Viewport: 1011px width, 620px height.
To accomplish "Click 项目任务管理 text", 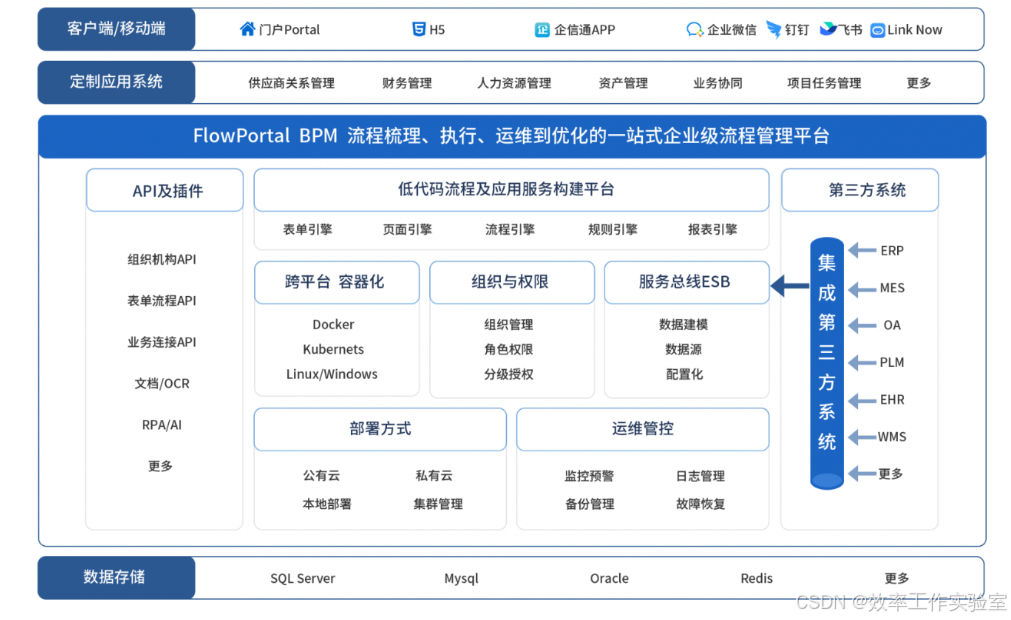I will pyautogui.click(x=824, y=83).
